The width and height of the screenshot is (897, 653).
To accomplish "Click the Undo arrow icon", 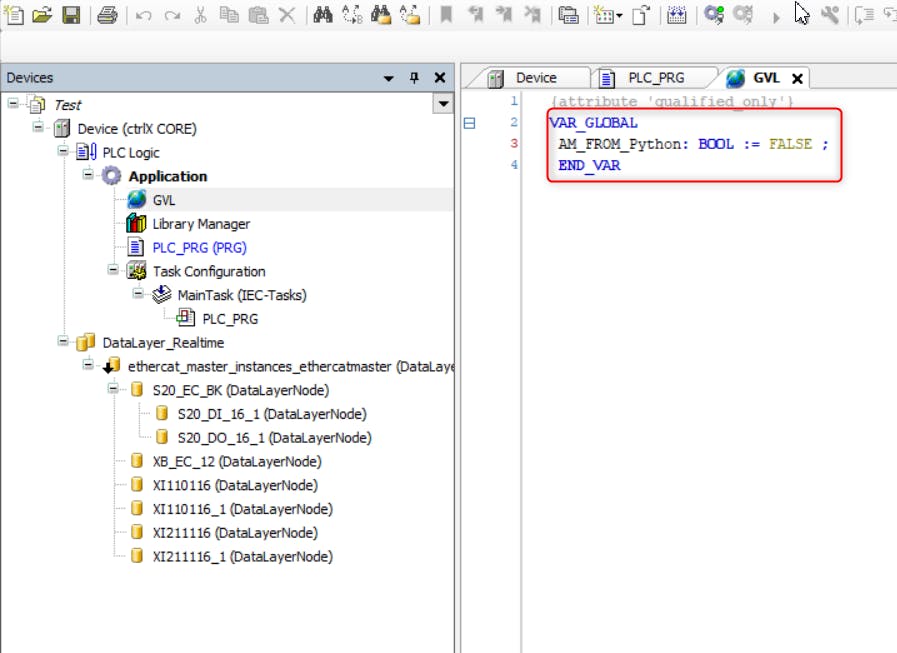I will coord(144,15).
